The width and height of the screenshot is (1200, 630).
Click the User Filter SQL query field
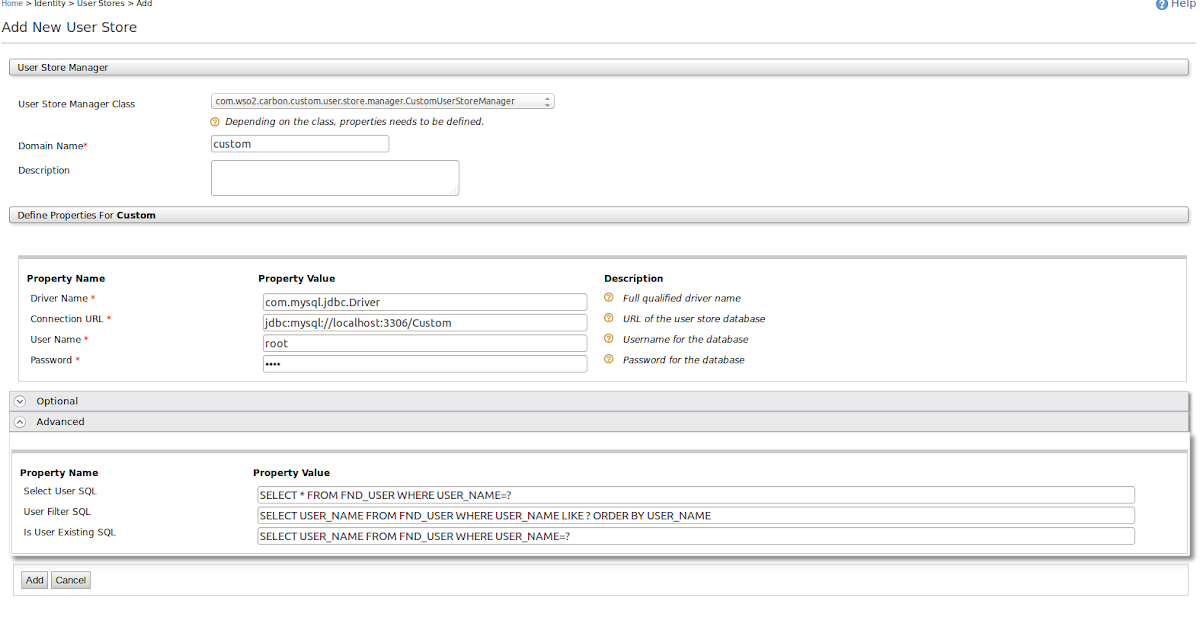tap(695, 515)
